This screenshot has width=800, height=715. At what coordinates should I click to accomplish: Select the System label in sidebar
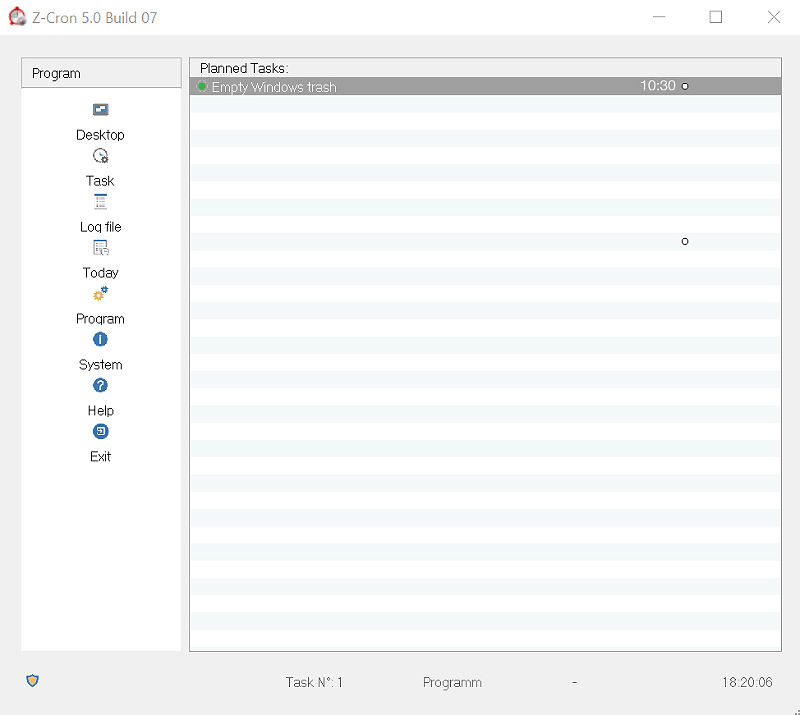click(x=101, y=364)
